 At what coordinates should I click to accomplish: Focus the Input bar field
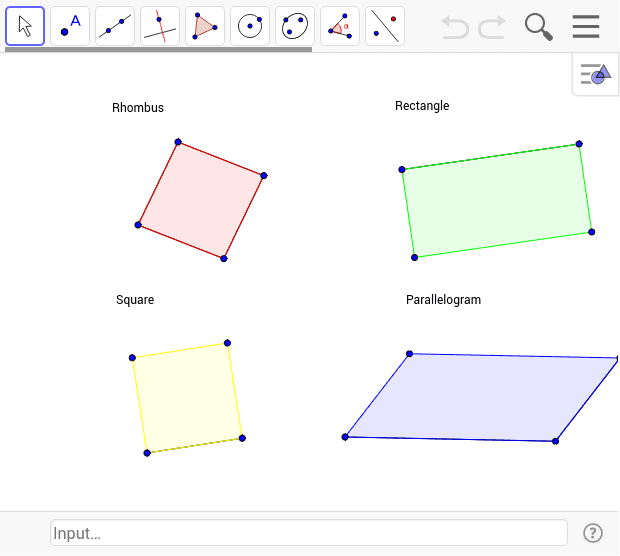309,533
